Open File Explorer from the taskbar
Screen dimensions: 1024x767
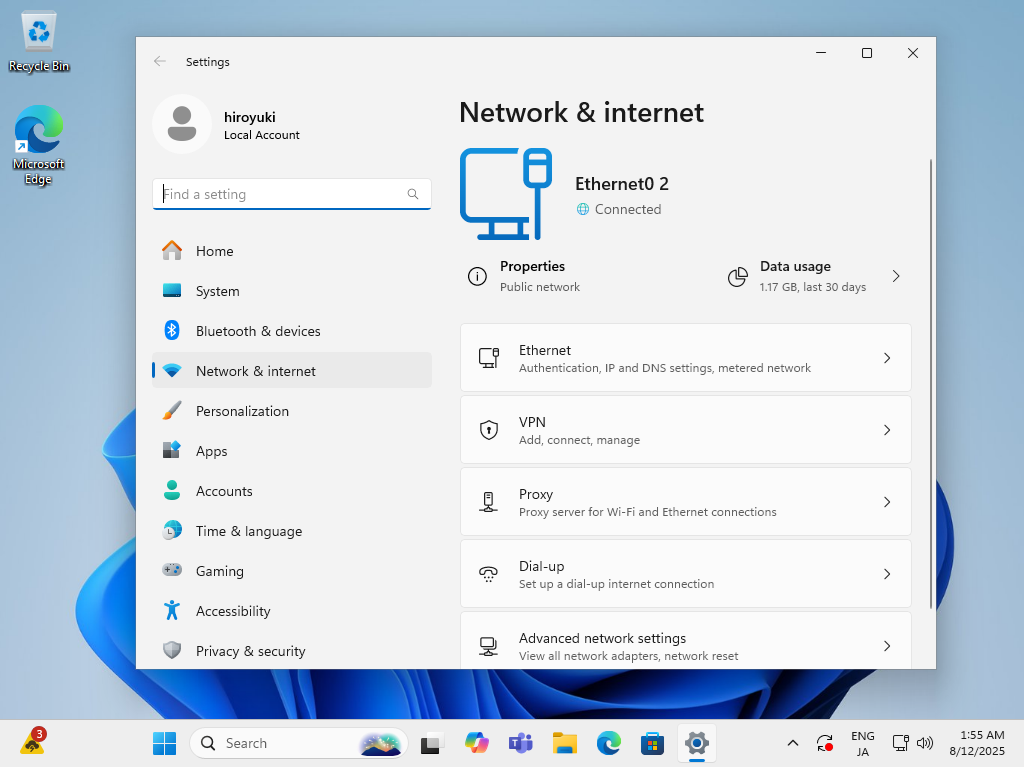[x=565, y=743]
